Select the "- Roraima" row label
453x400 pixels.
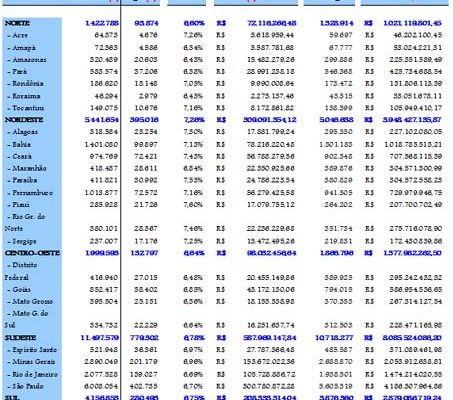(x=24, y=96)
